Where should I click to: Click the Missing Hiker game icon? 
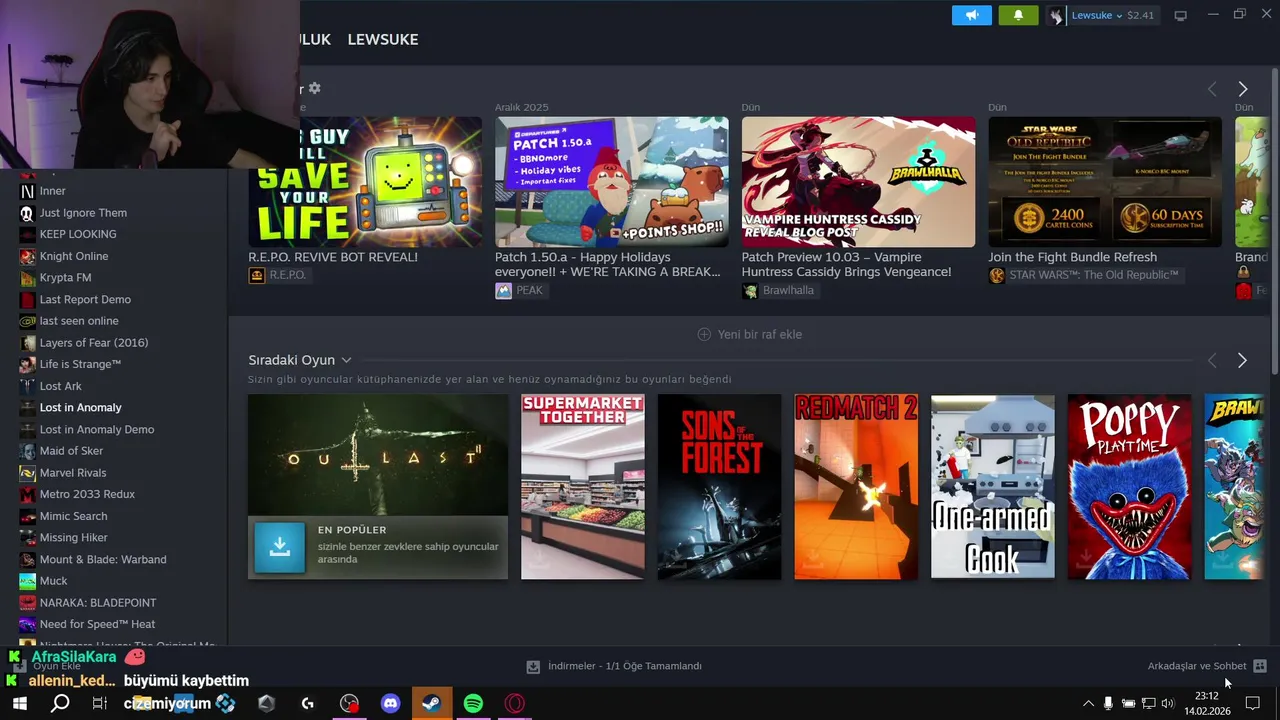tap(27, 538)
